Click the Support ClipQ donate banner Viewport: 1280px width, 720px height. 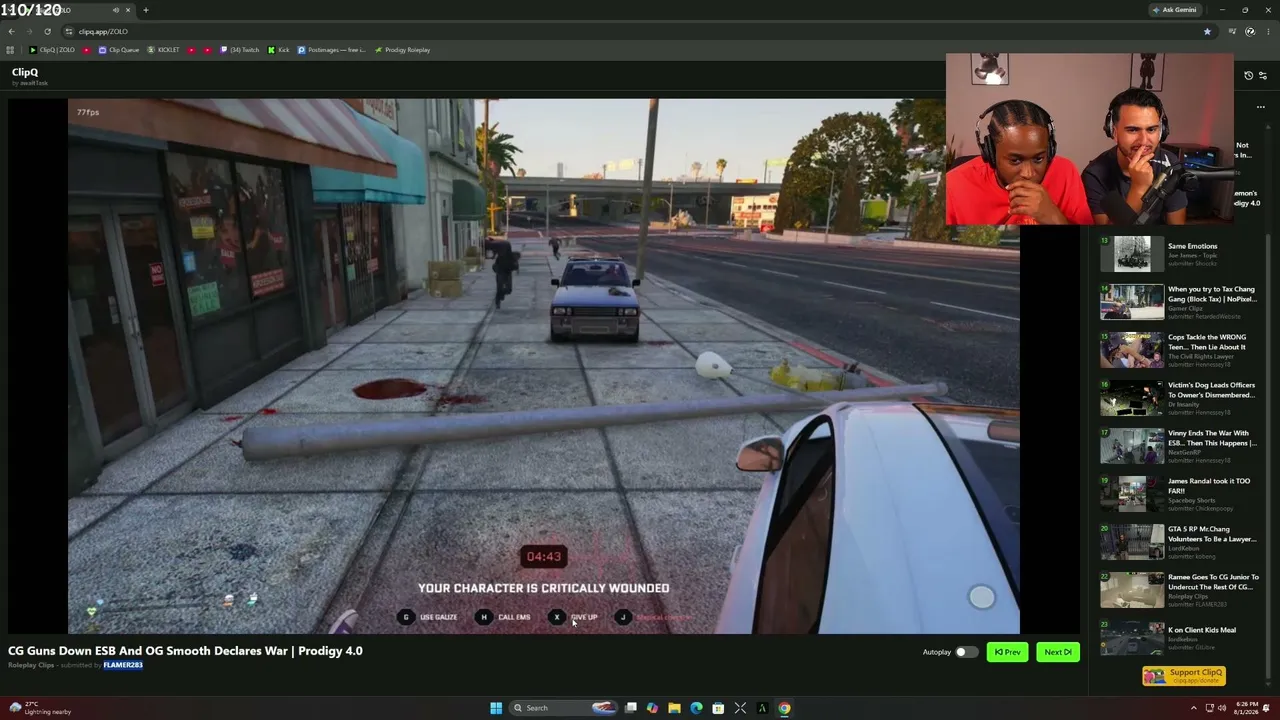1184,676
